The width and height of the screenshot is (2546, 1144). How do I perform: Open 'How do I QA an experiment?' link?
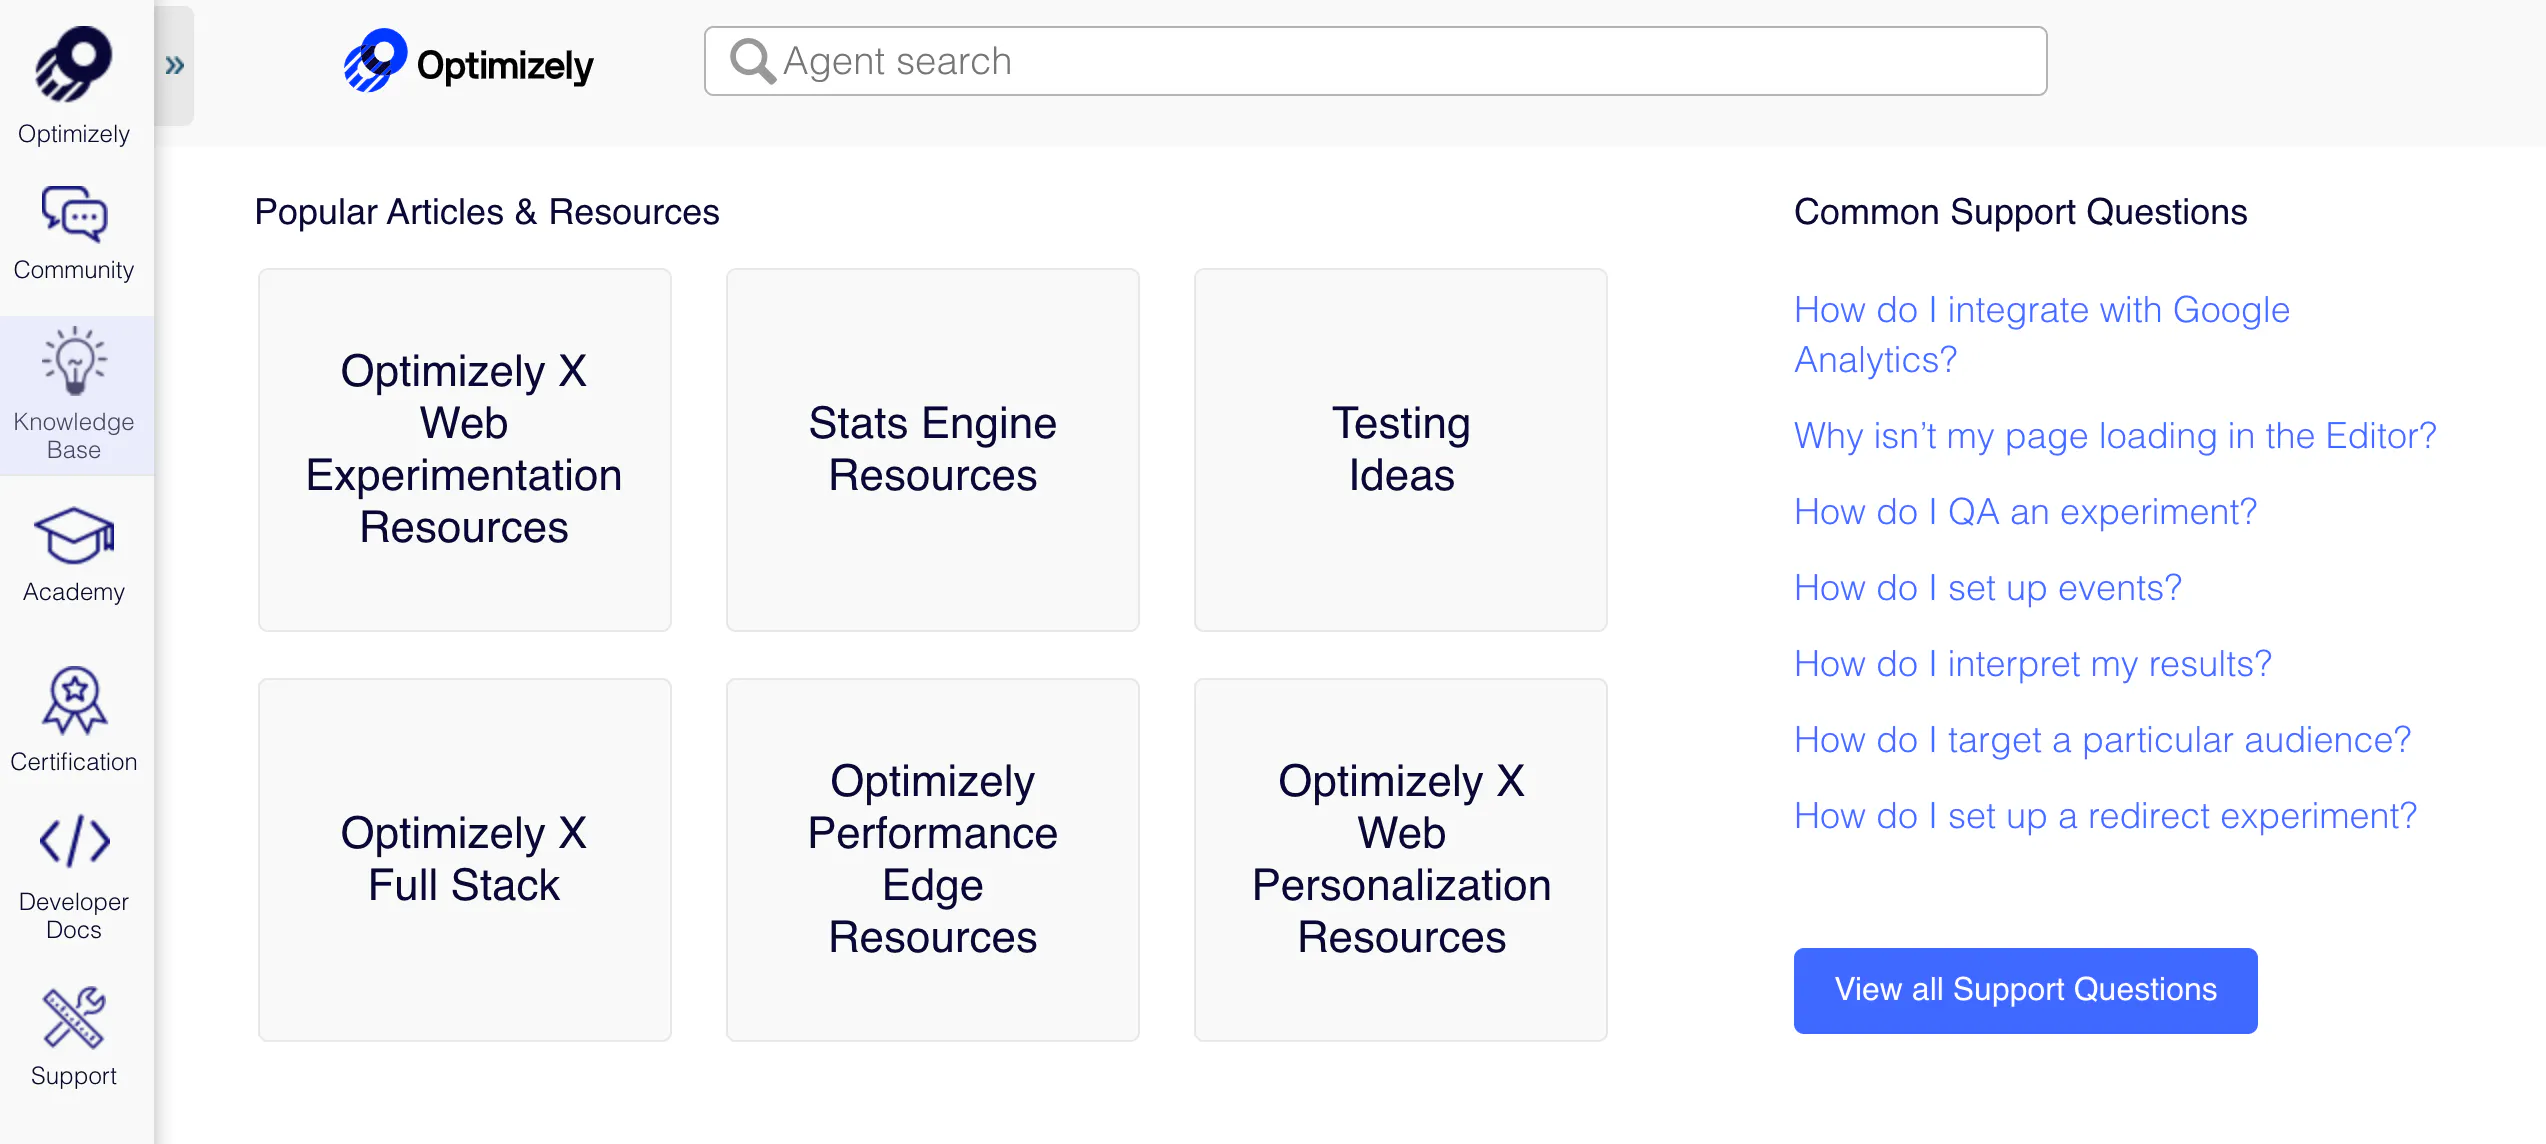tap(2025, 512)
